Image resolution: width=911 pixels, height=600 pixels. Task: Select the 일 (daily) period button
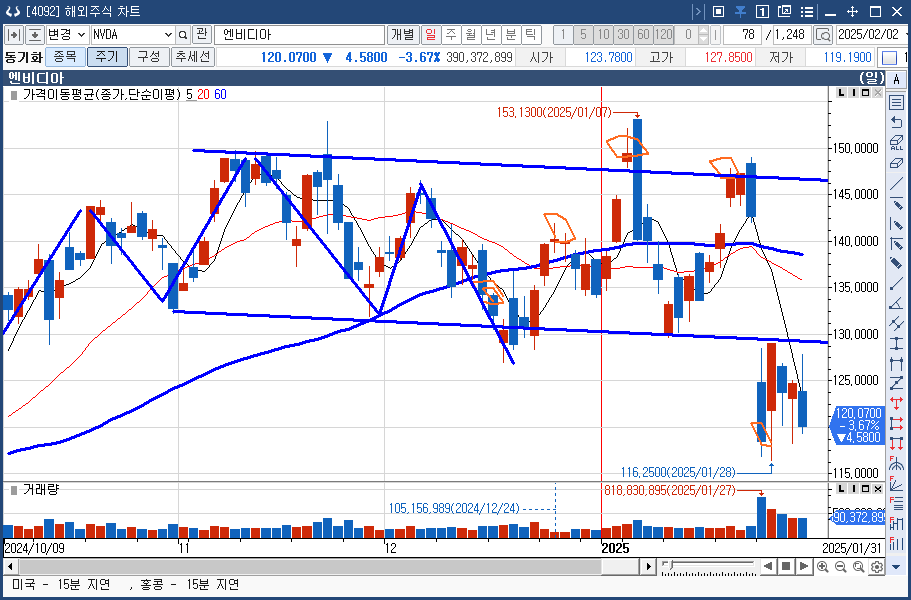click(x=431, y=35)
